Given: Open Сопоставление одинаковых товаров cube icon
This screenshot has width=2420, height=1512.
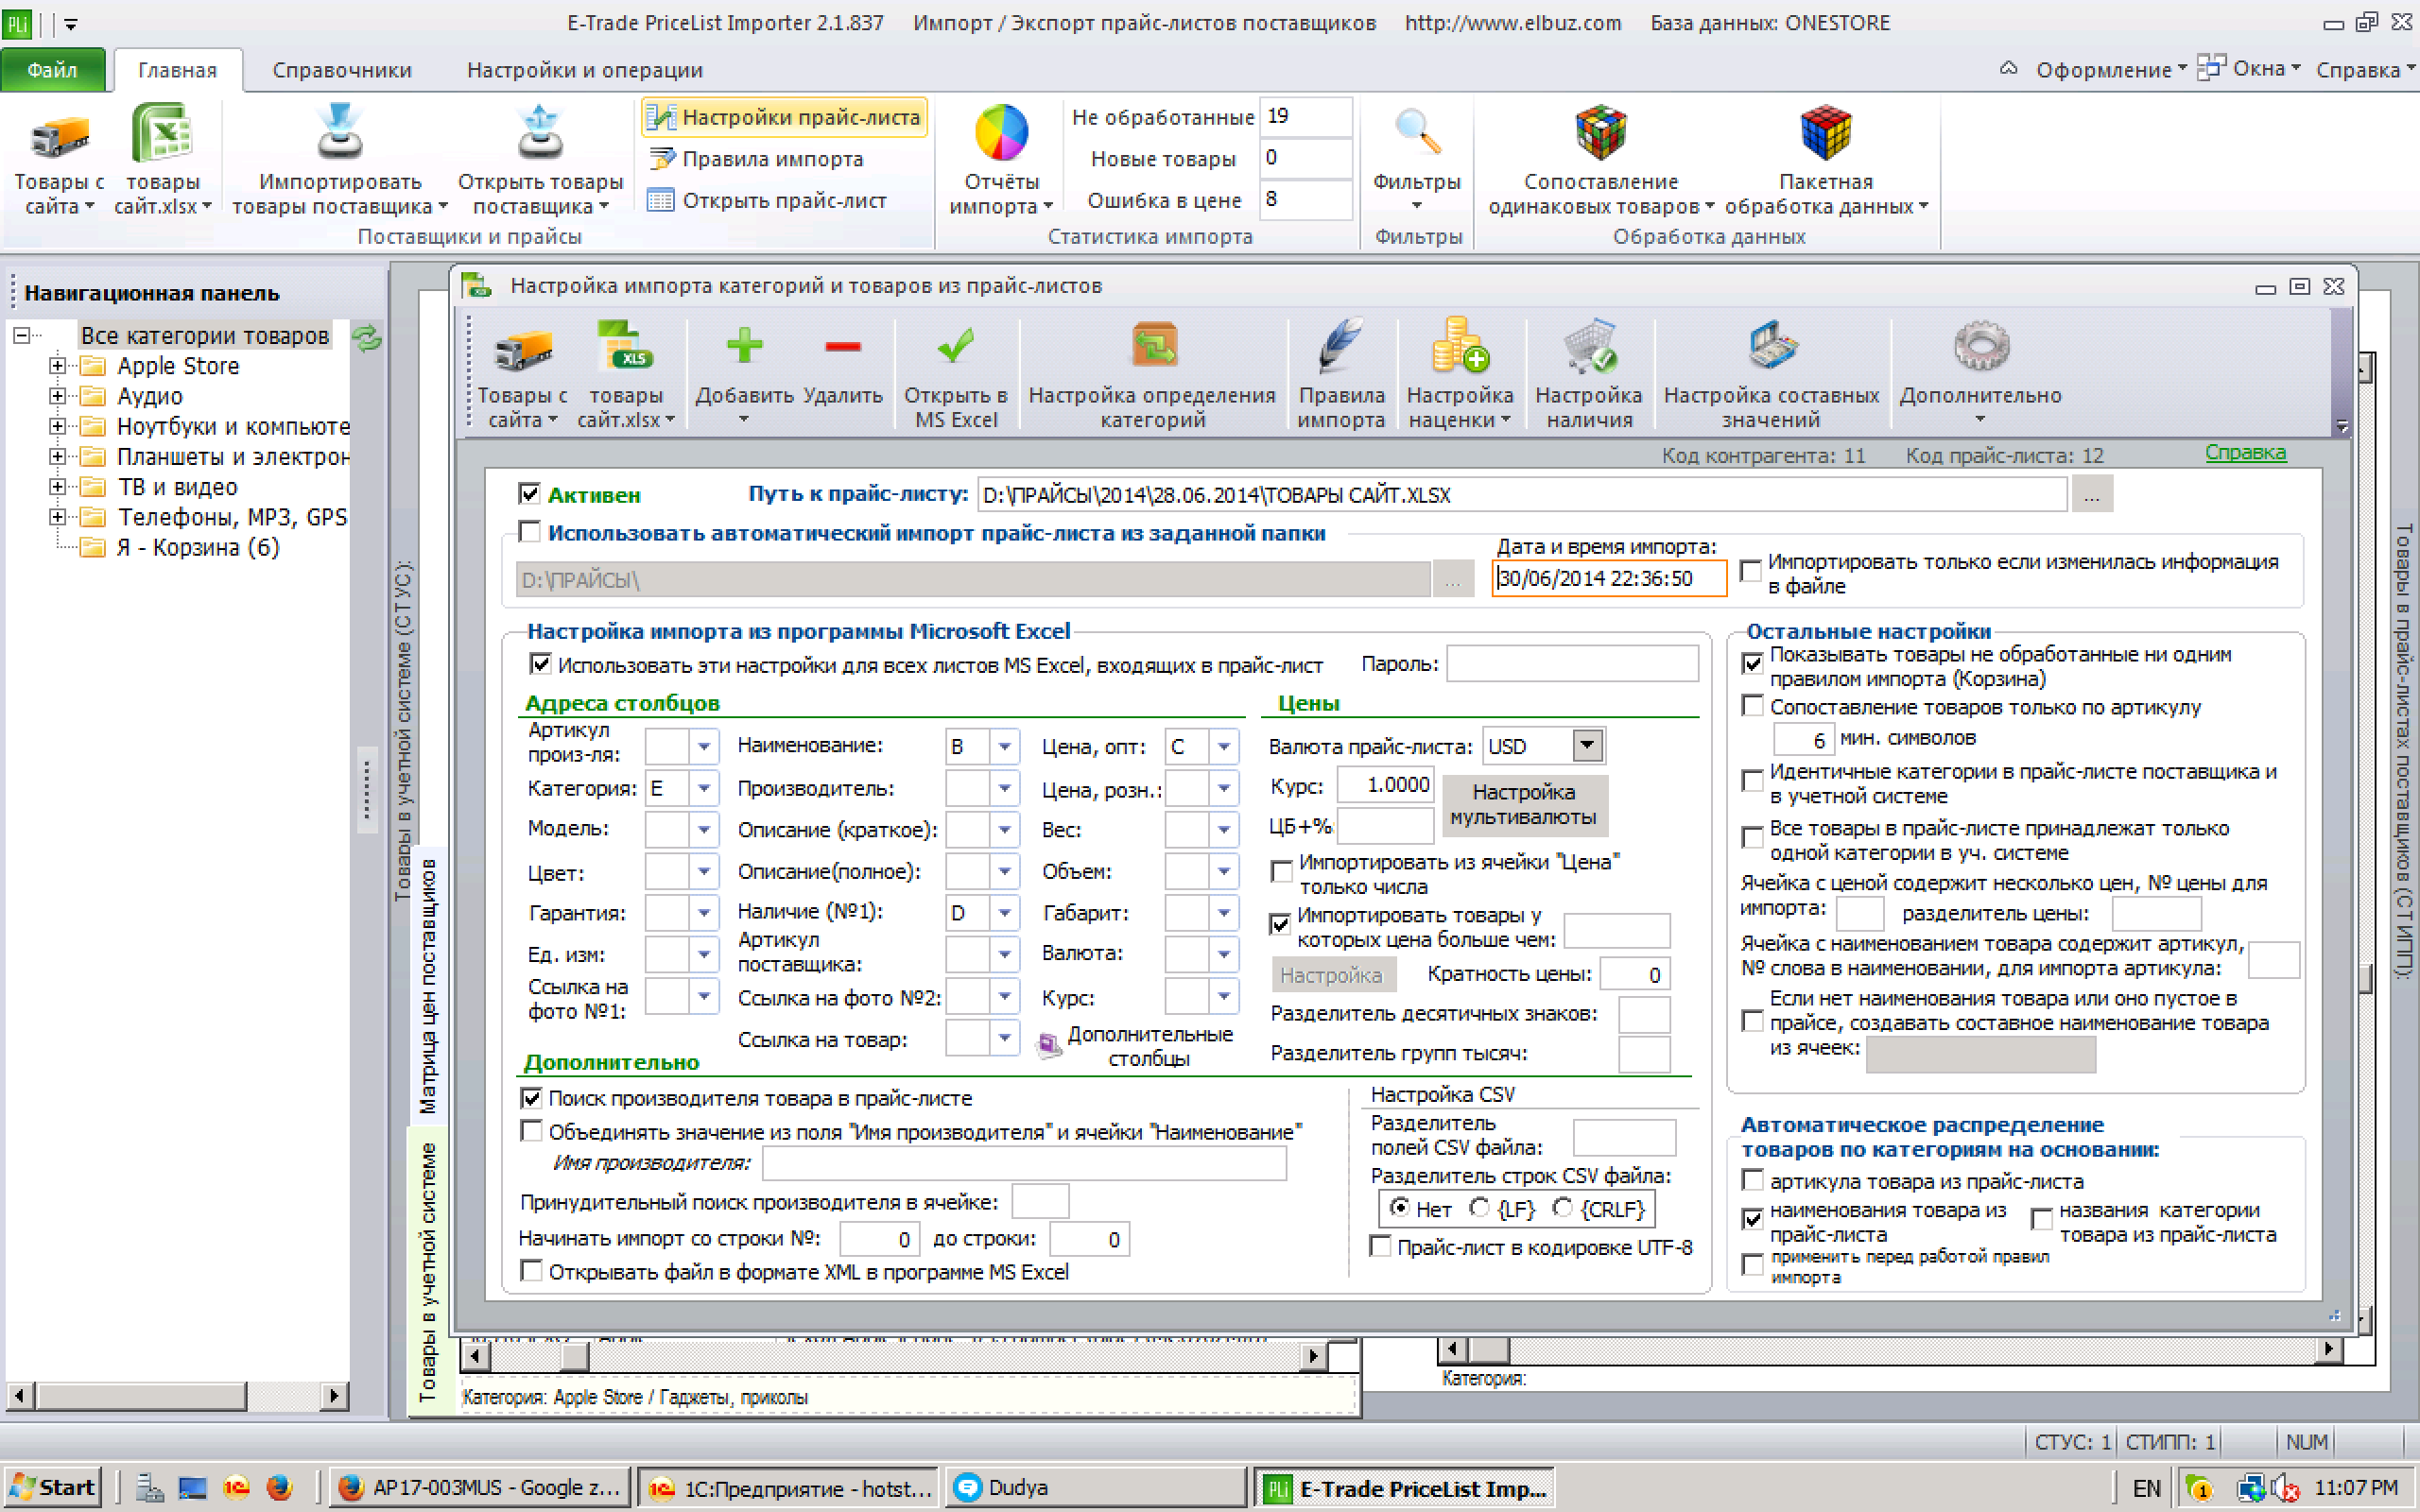Looking at the screenshot, I should (x=1601, y=160).
